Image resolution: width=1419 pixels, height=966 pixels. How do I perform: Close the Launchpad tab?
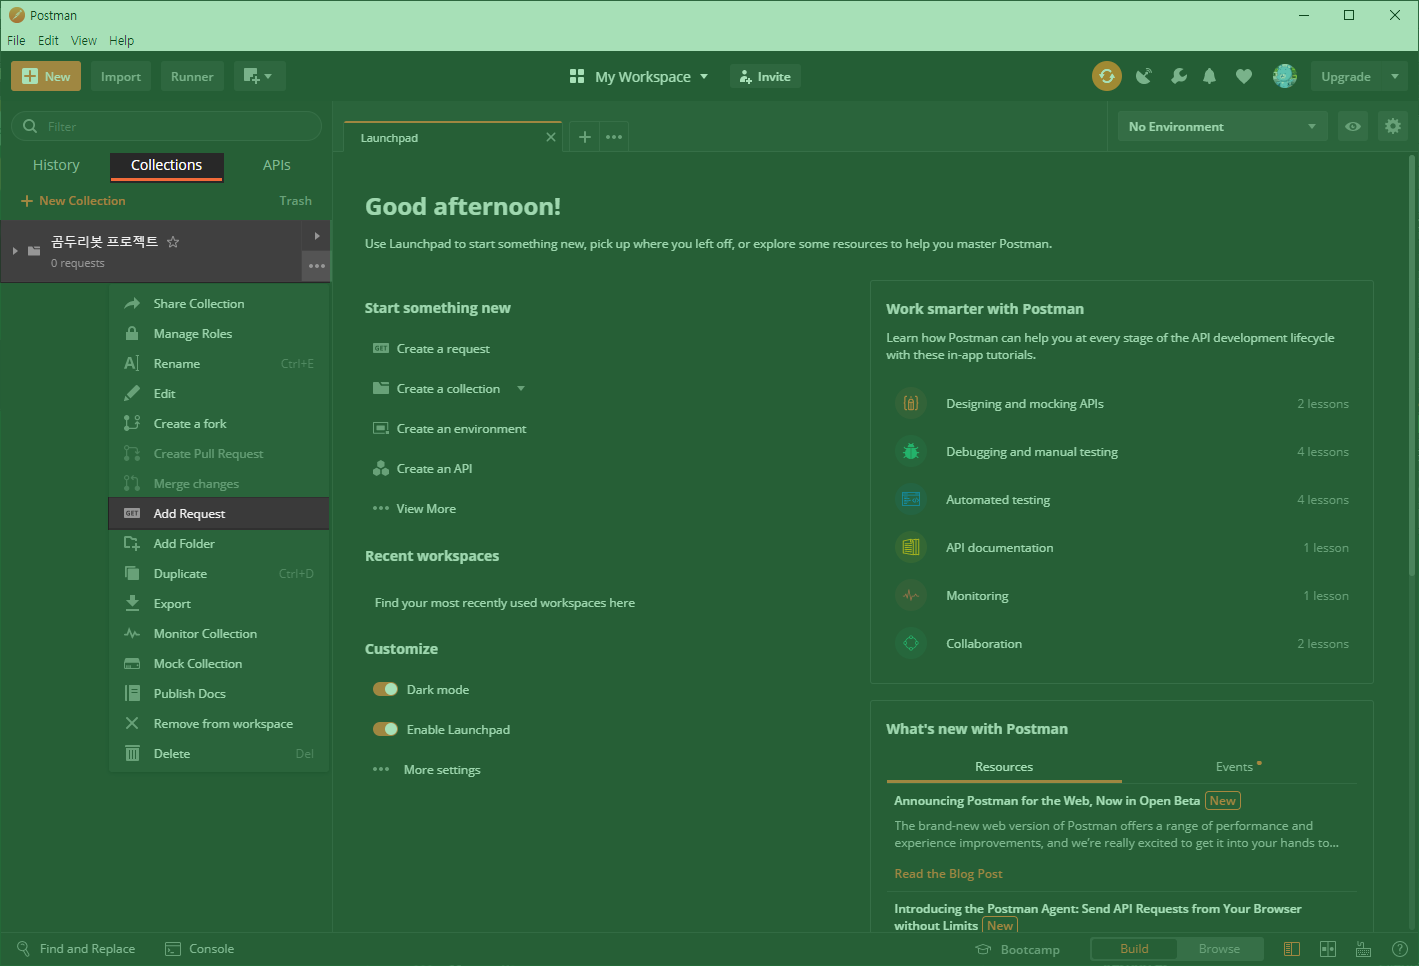point(551,137)
